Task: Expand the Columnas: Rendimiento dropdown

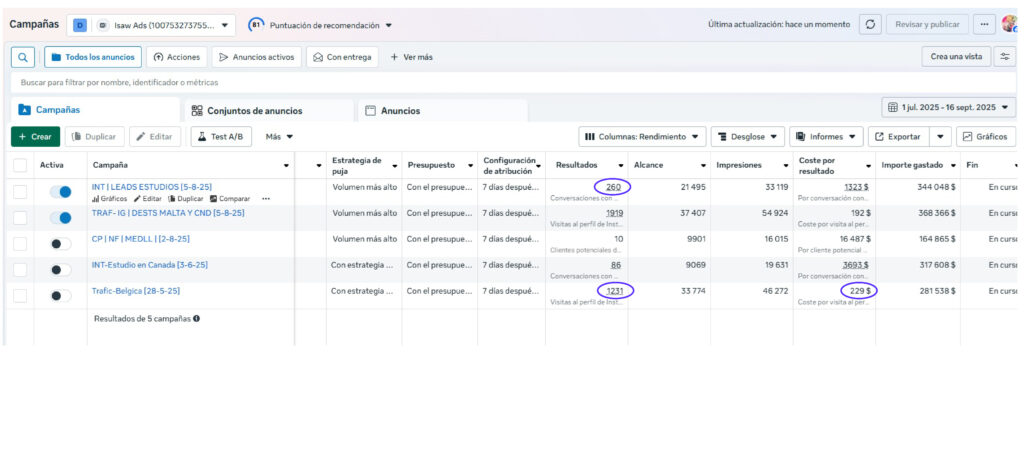Action: (641, 136)
